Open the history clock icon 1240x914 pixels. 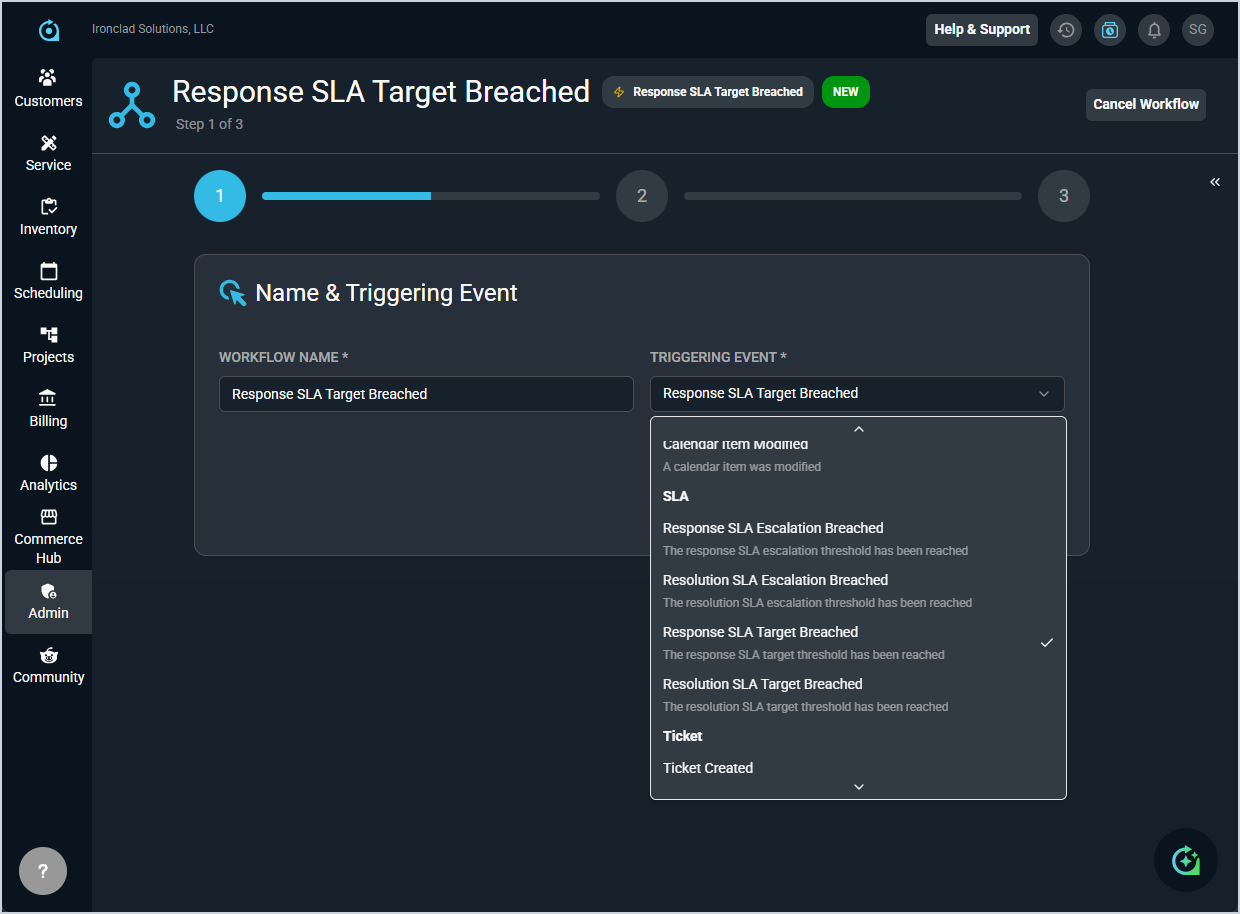pyautogui.click(x=1066, y=30)
